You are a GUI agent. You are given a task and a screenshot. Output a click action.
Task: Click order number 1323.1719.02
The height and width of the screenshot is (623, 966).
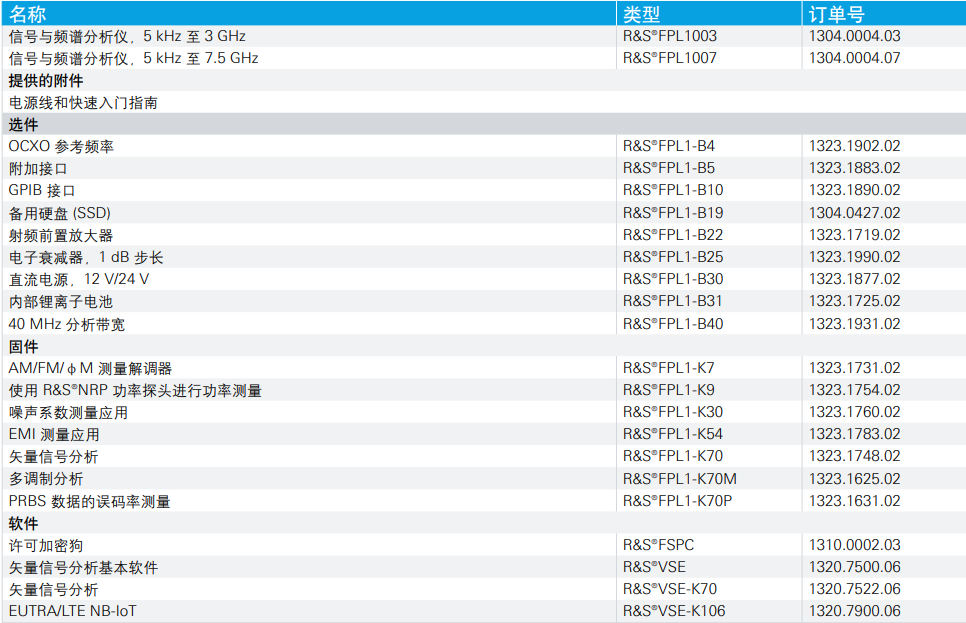coord(854,236)
